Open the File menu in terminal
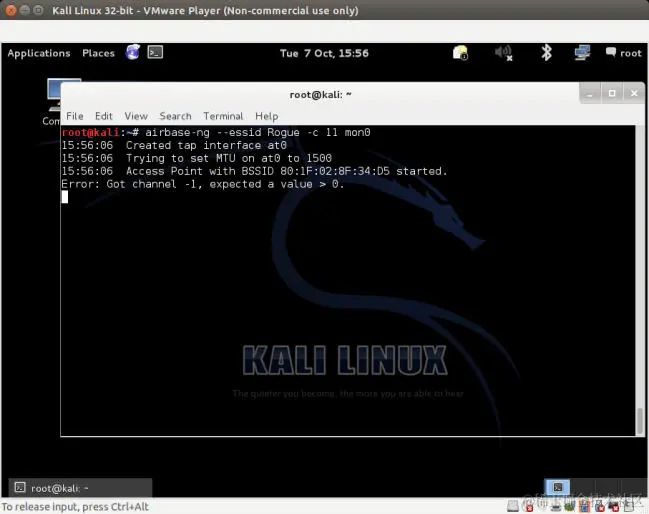 75,116
